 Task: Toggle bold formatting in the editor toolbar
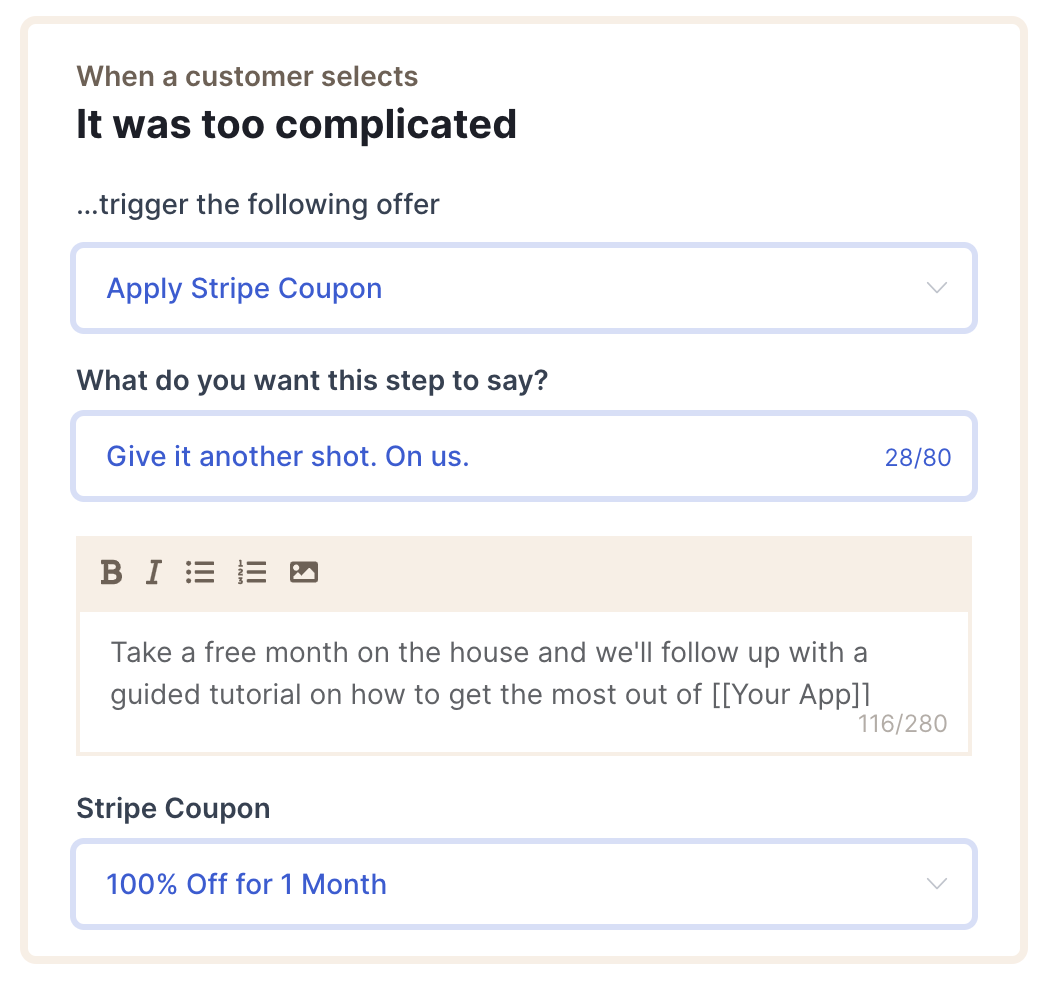coord(111,572)
